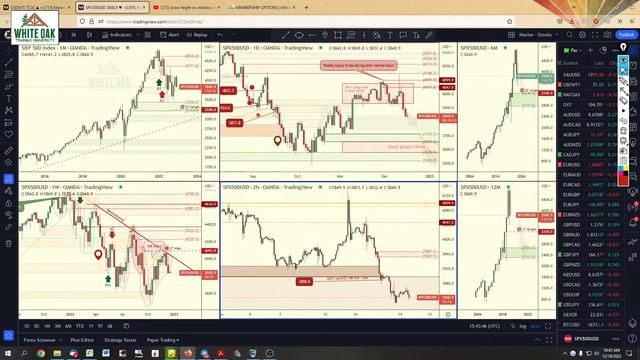
Task: Open the Pine Editor tab
Action: (x=82, y=340)
